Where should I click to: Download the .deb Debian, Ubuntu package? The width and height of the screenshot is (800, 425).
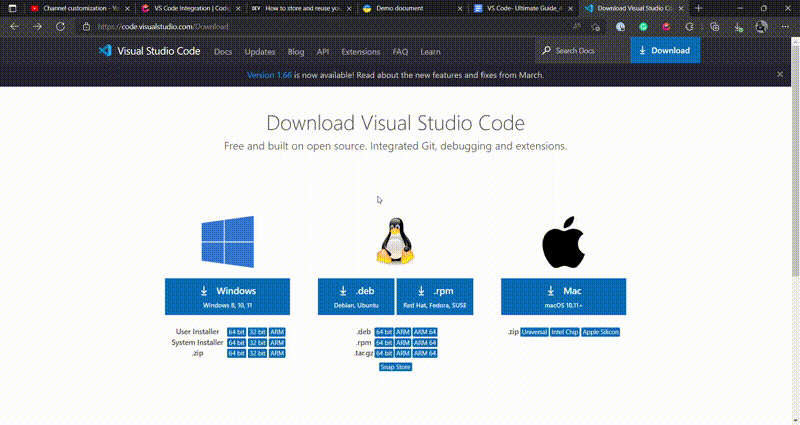pos(356,296)
